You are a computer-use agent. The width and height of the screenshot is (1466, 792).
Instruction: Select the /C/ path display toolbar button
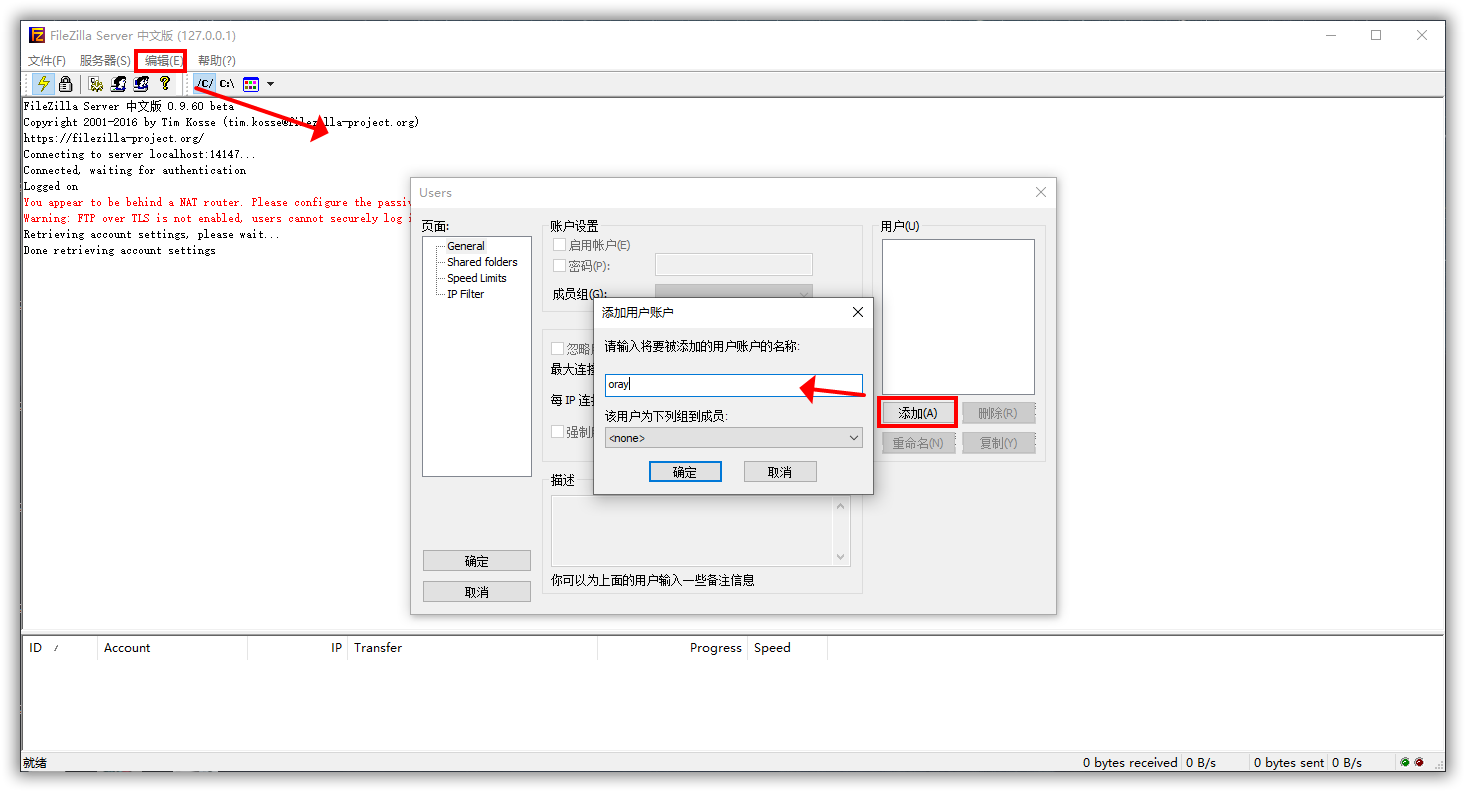point(204,84)
